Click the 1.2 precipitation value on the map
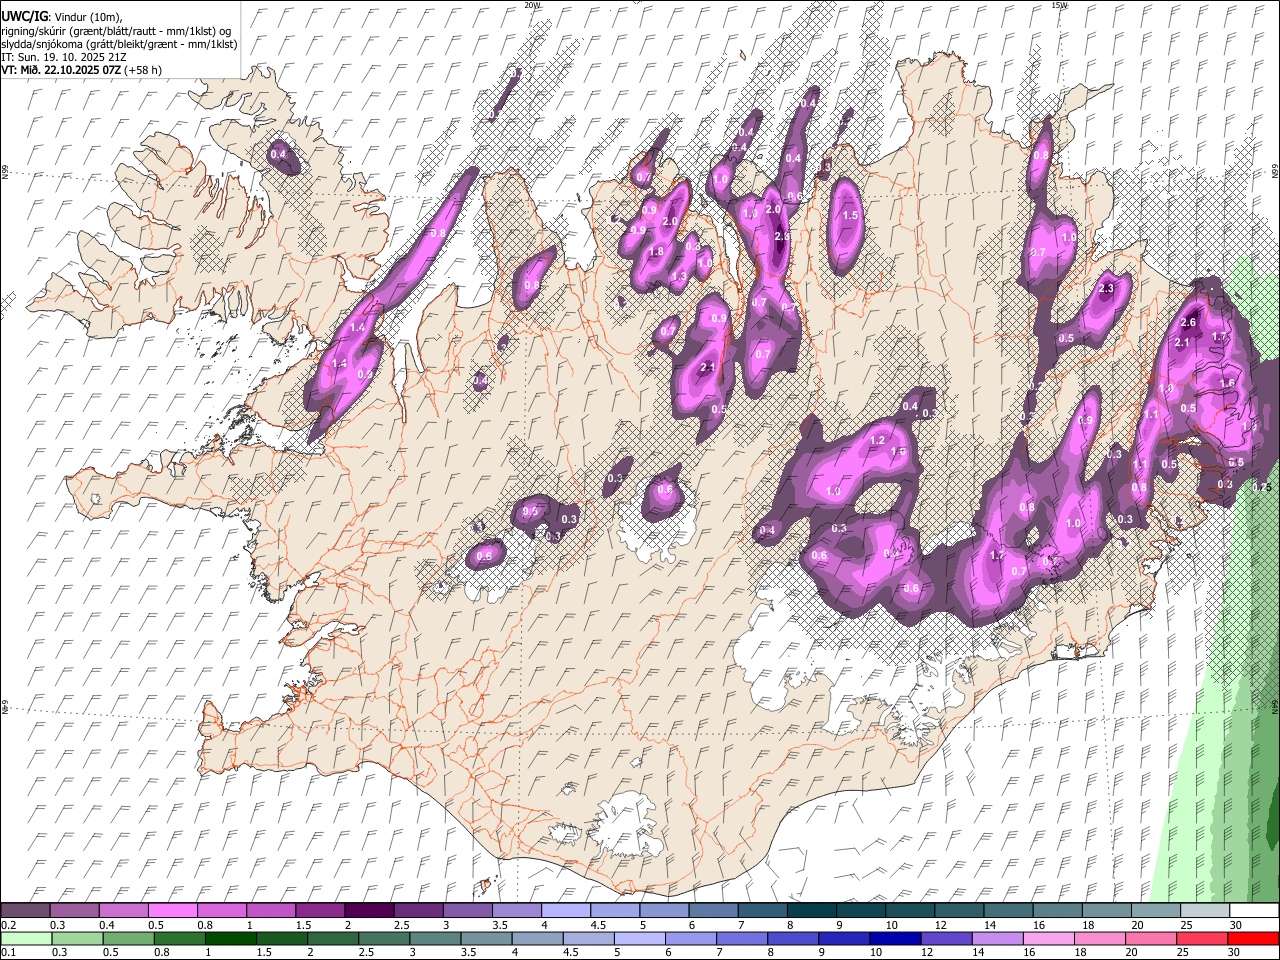 pyautogui.click(x=878, y=440)
